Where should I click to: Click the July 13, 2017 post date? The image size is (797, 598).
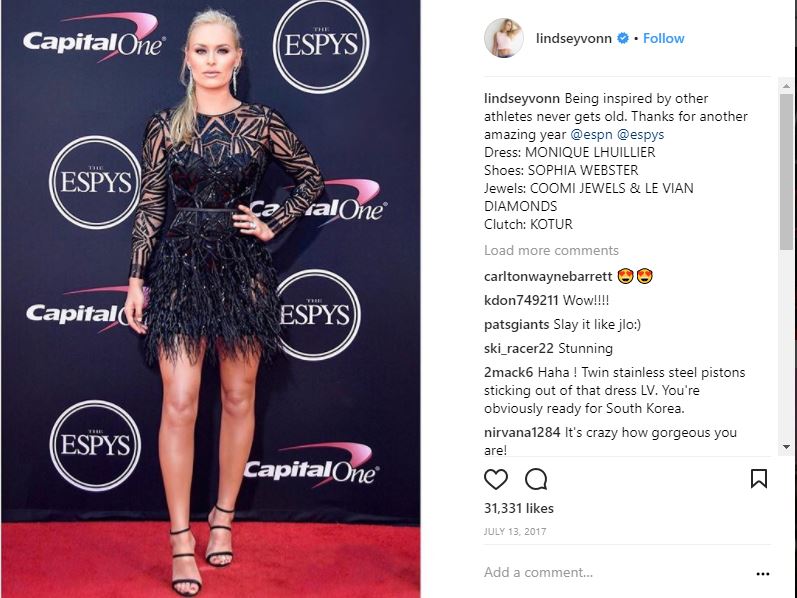515,532
